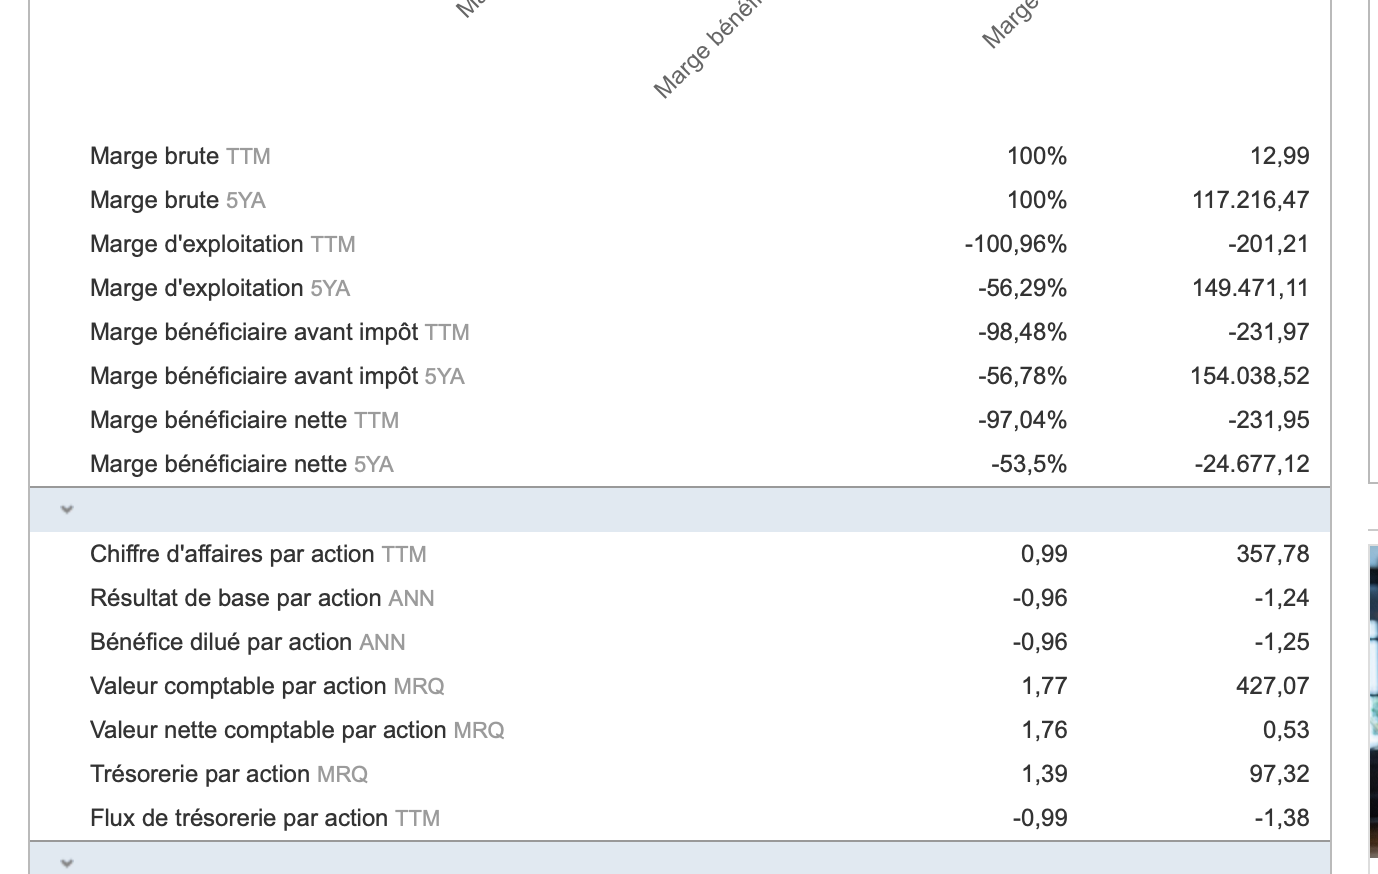Select the Marge brute TTM row label
The image size is (1378, 874).
coord(180,156)
